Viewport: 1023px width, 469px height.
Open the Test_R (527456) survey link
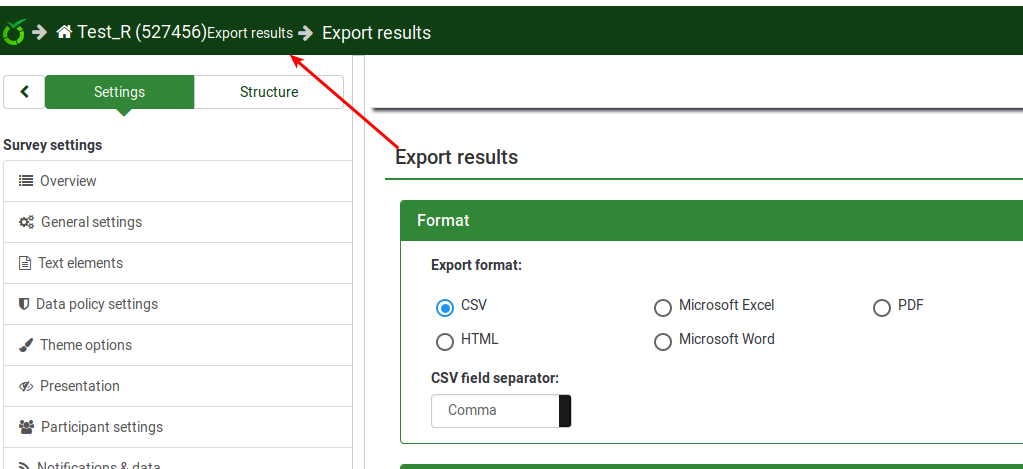pos(141,33)
